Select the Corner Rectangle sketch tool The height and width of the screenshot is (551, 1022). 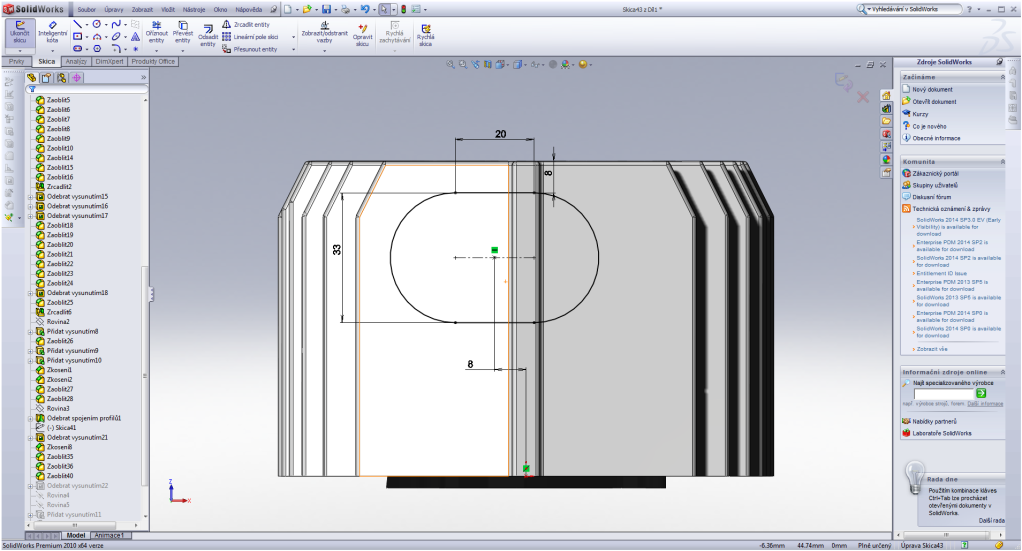78,37
